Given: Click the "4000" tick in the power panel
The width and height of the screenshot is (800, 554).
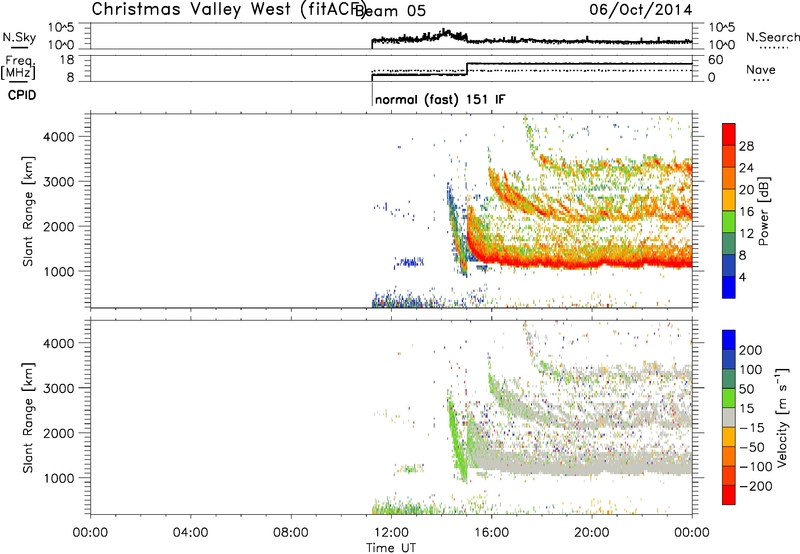Looking at the screenshot, I should [x=59, y=137].
